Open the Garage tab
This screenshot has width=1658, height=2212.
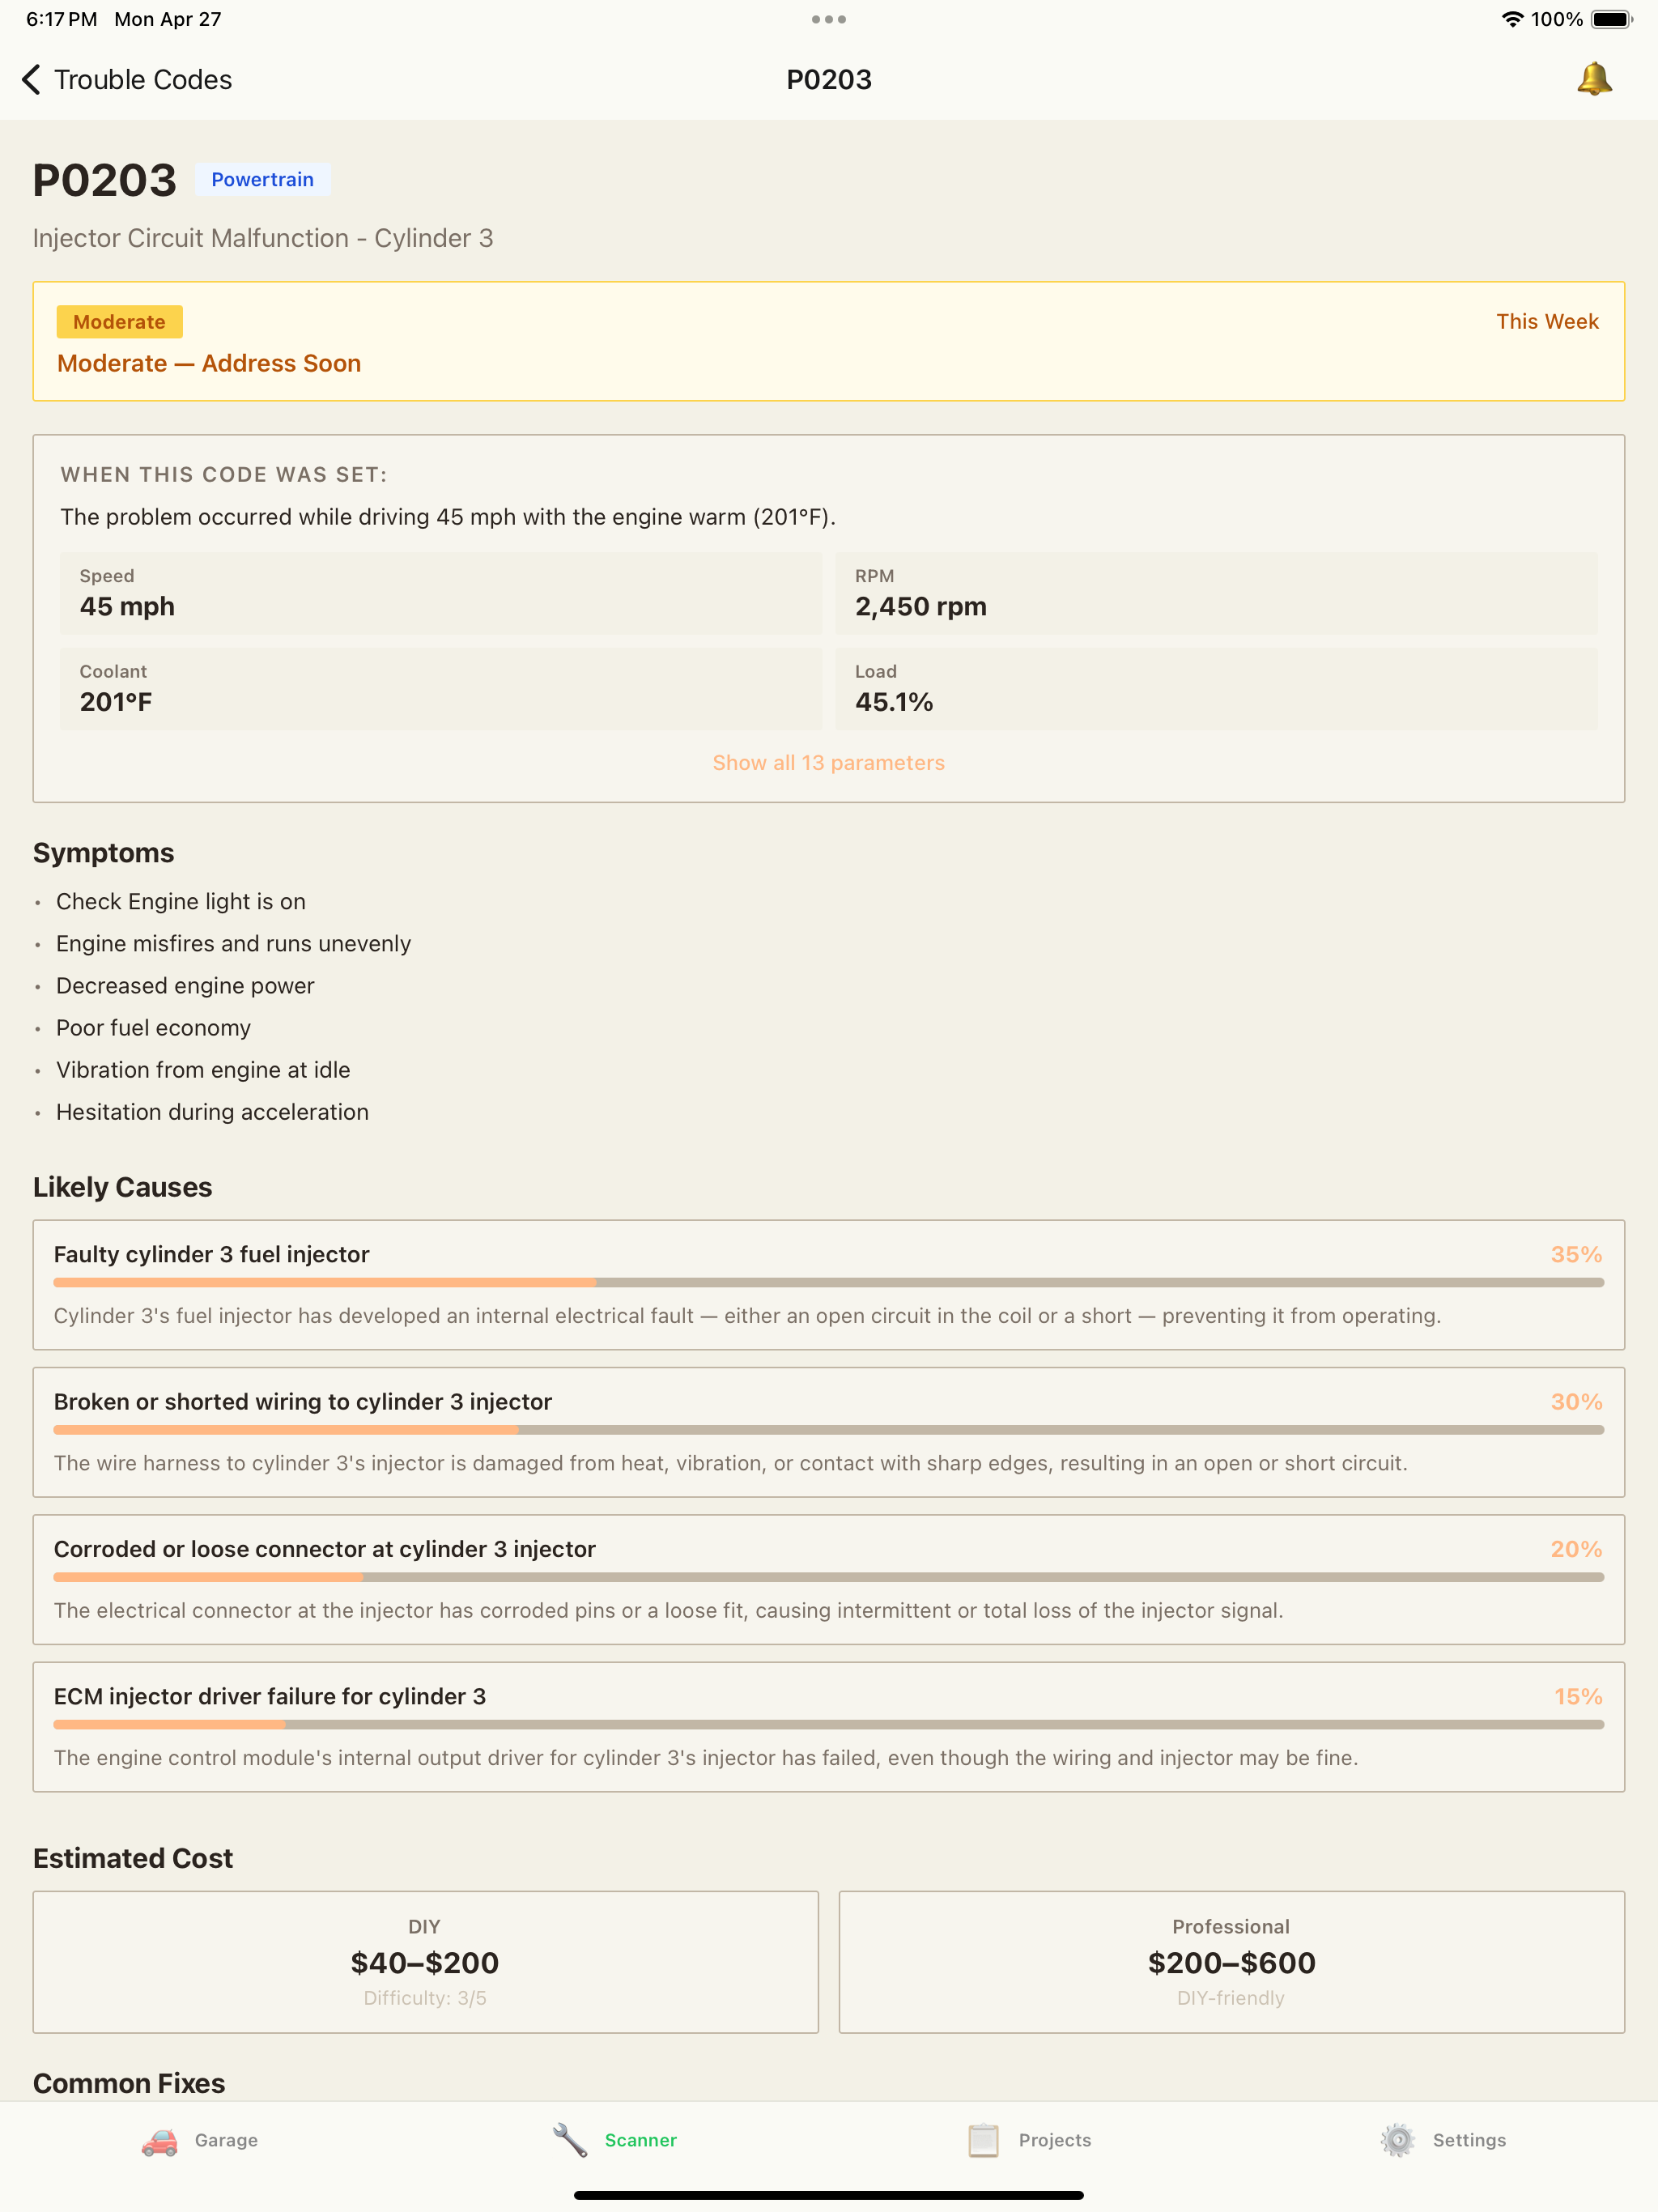tap(199, 2141)
